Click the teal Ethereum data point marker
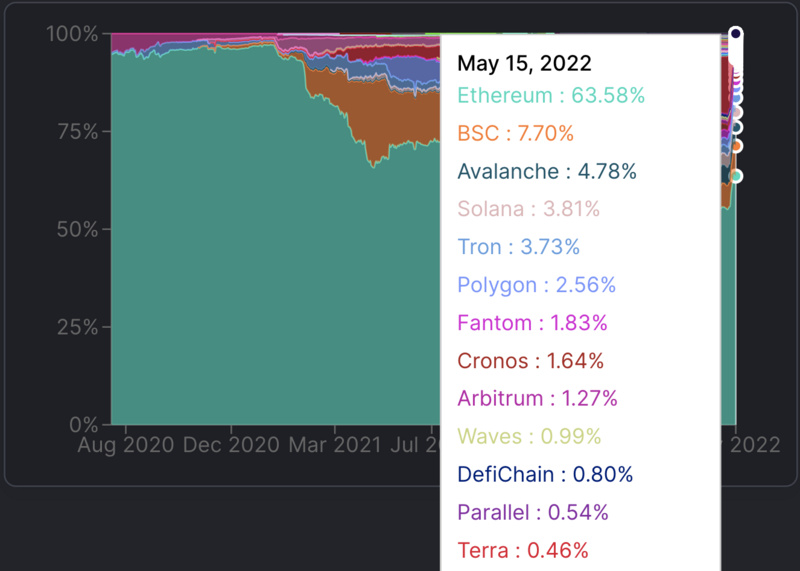 [x=736, y=176]
